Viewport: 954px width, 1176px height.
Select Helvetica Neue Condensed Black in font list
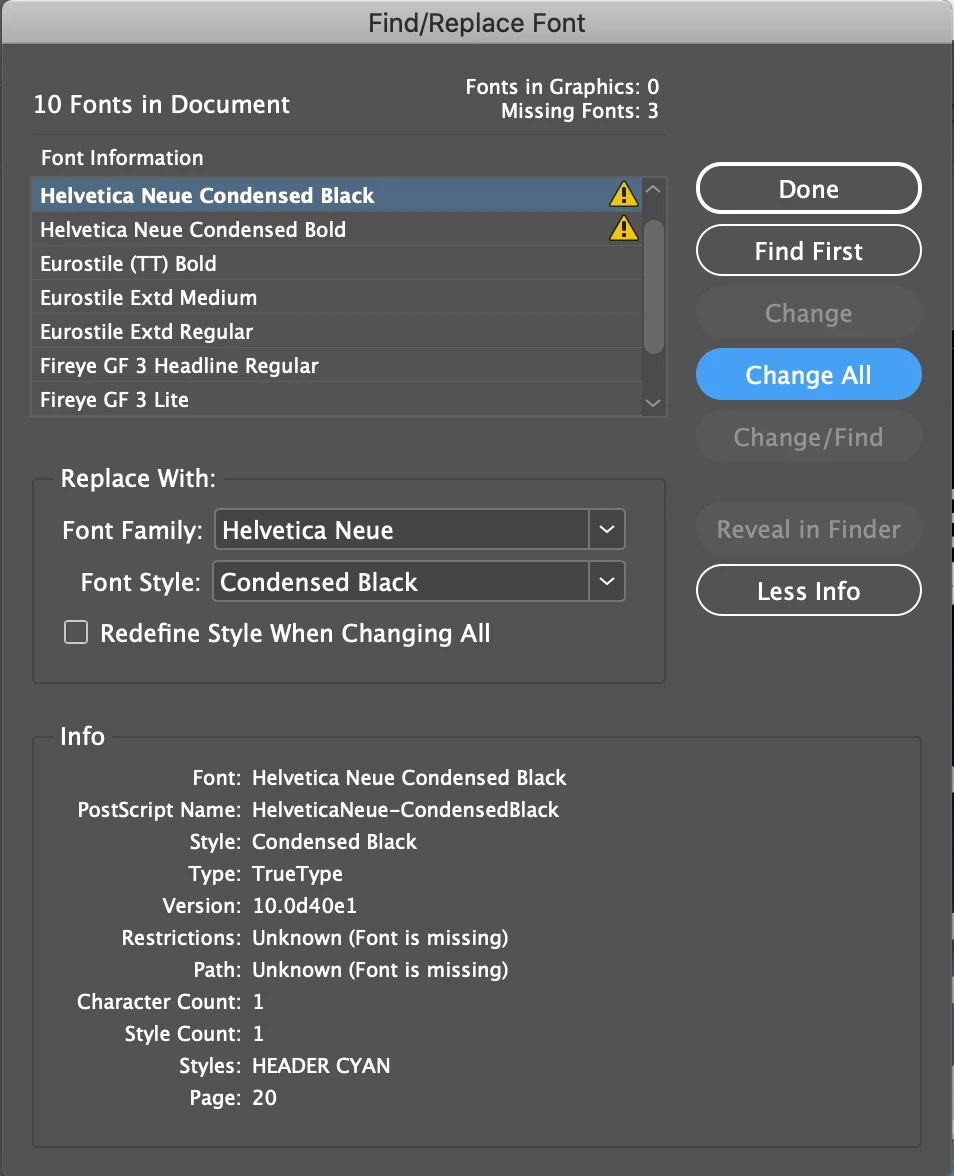click(337, 195)
